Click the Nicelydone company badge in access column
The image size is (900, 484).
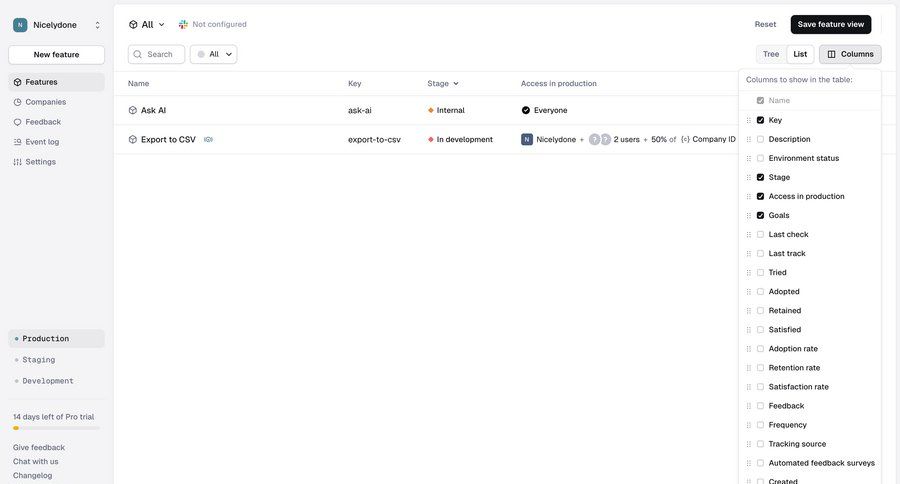(x=527, y=140)
